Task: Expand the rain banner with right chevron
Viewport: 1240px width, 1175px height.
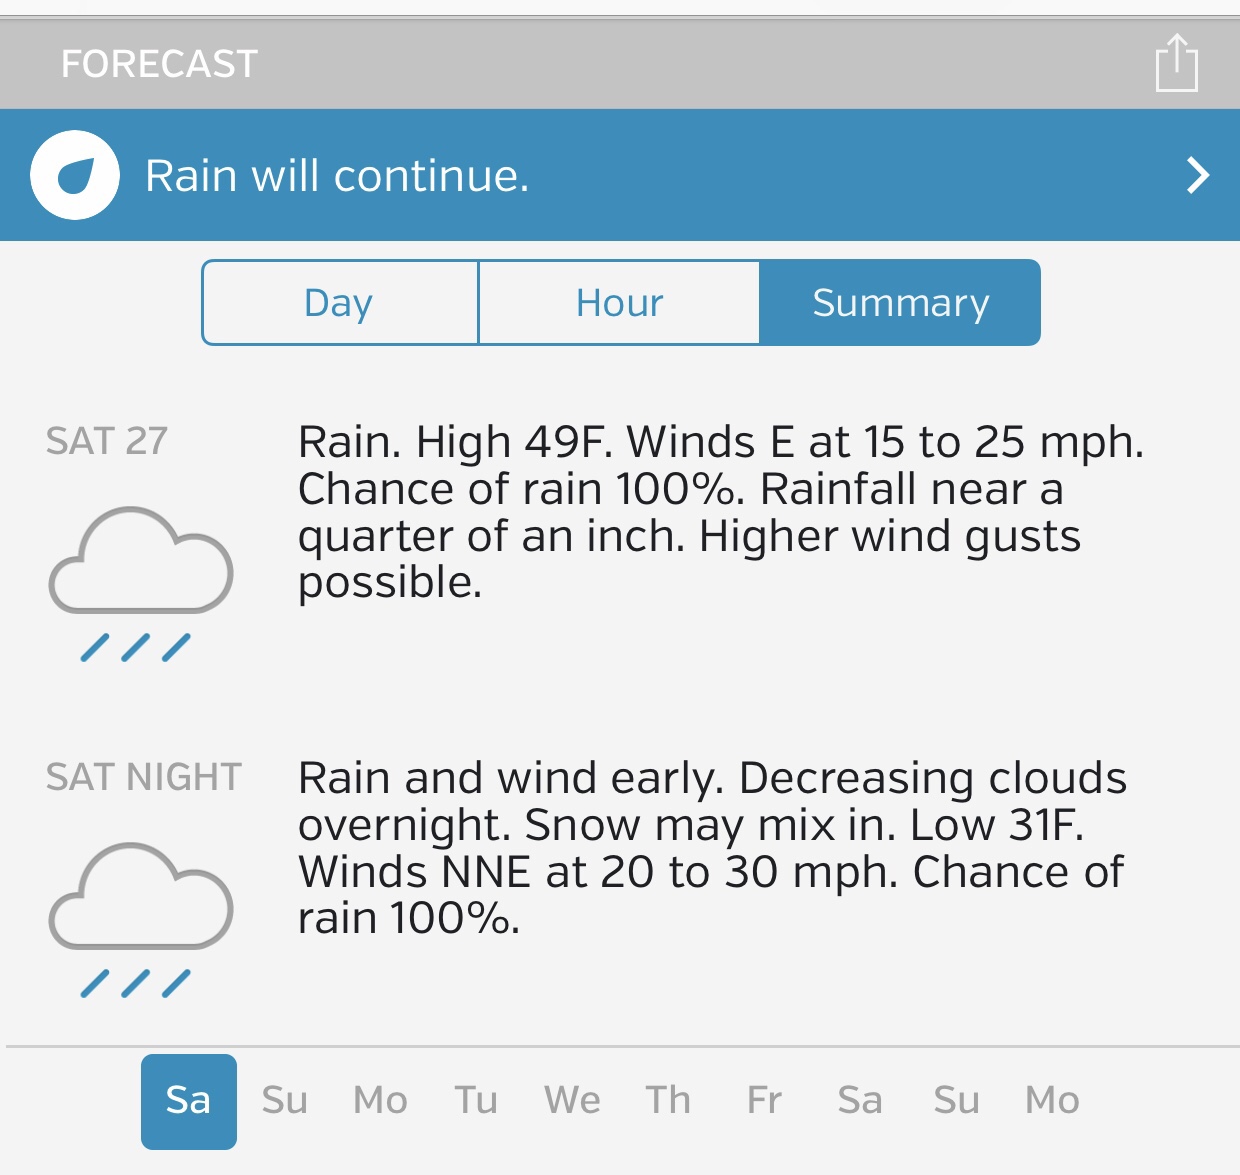Action: (1197, 175)
